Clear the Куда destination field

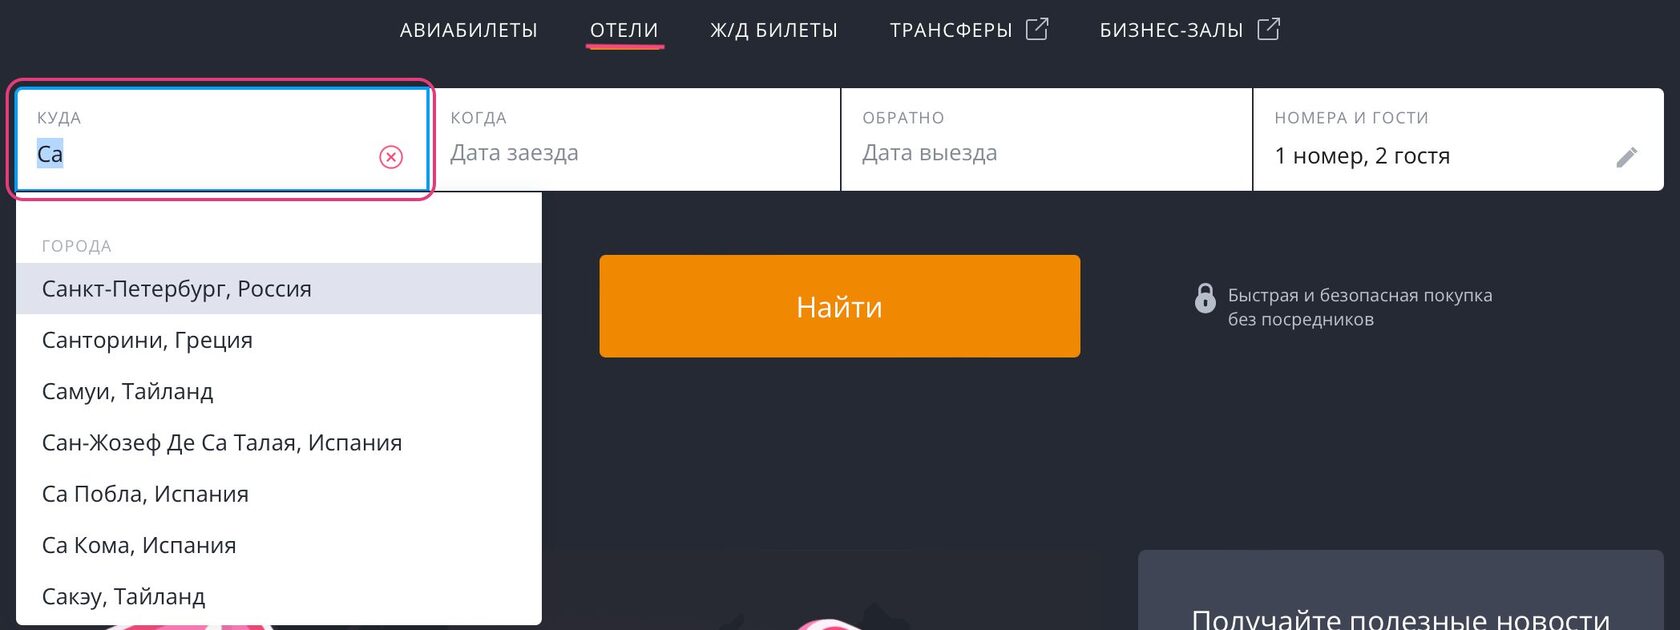point(391,157)
